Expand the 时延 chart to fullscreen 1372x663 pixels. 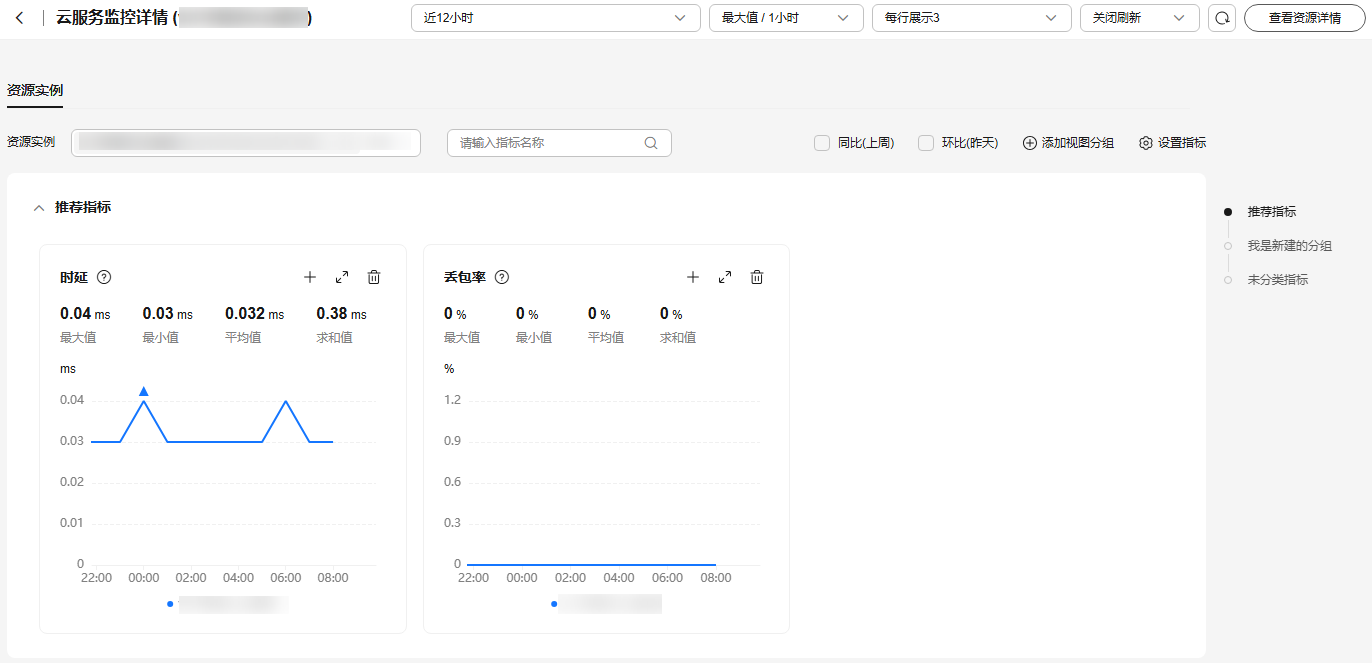pos(342,277)
